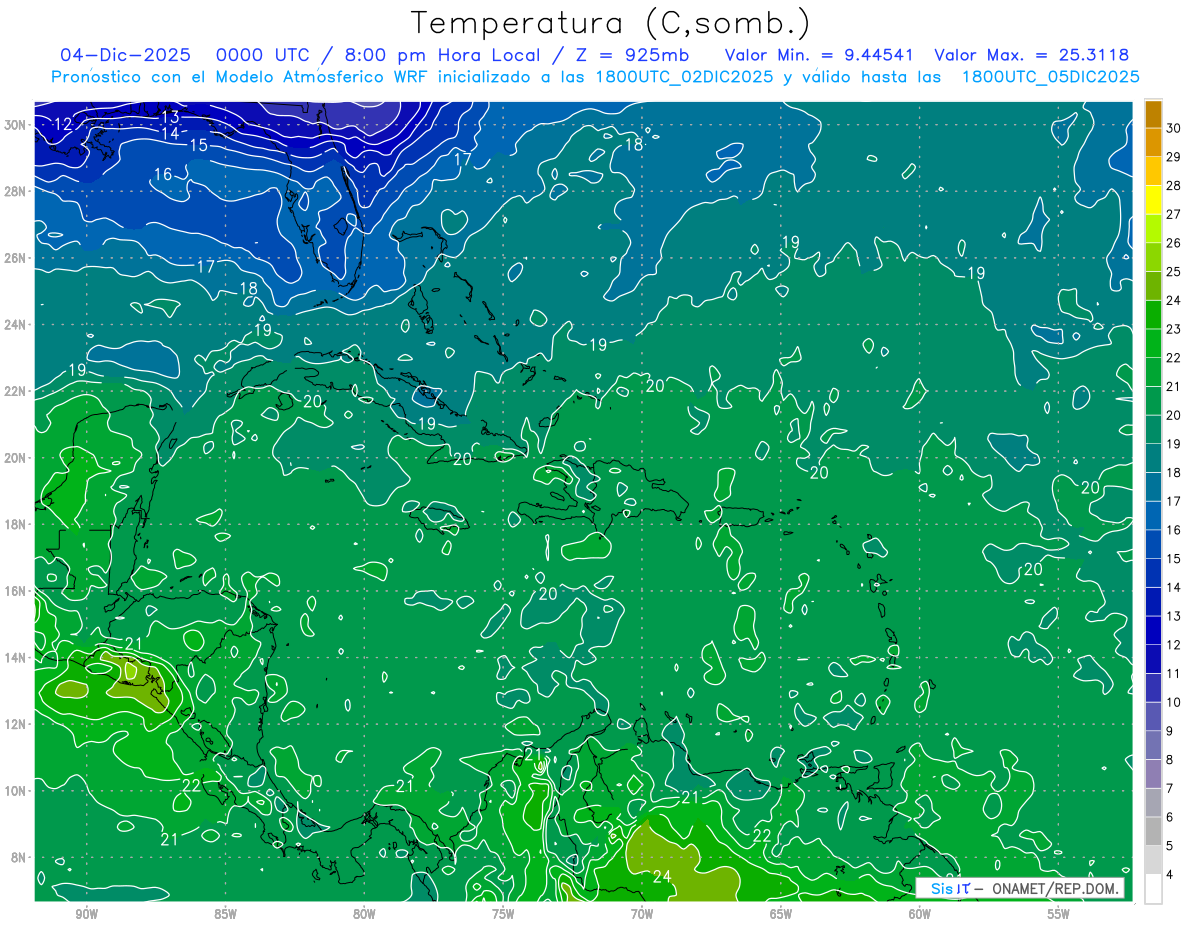The height and width of the screenshot is (927, 1200).
Task: Click the '20N' latitude axis label
Action: [17, 457]
